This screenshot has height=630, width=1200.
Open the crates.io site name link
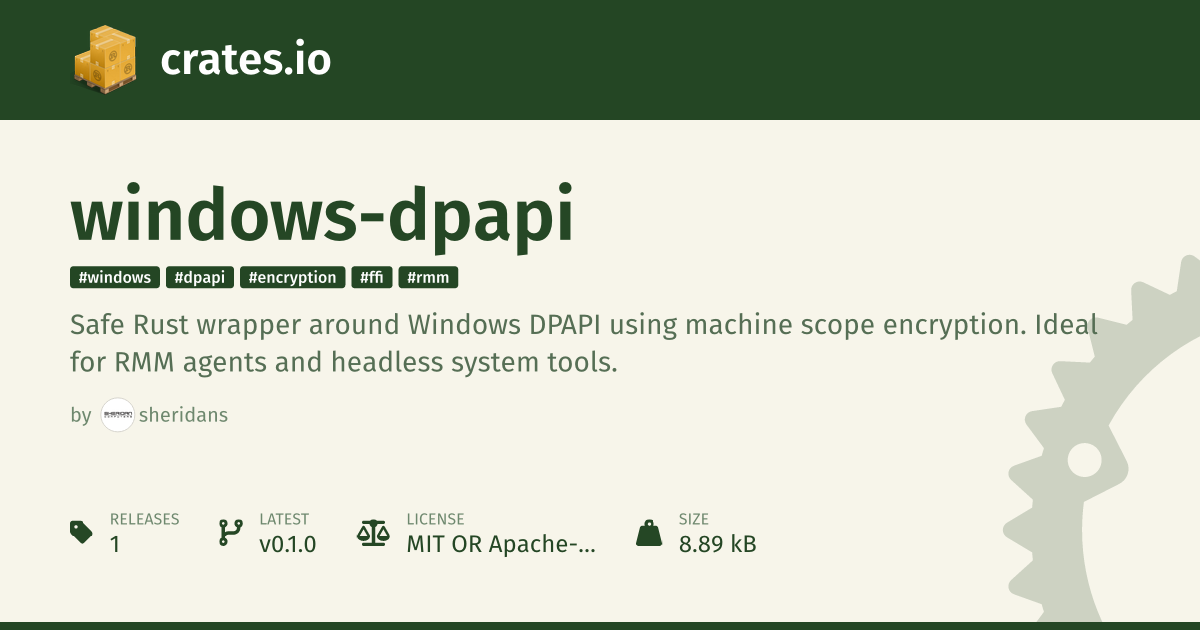click(x=245, y=60)
